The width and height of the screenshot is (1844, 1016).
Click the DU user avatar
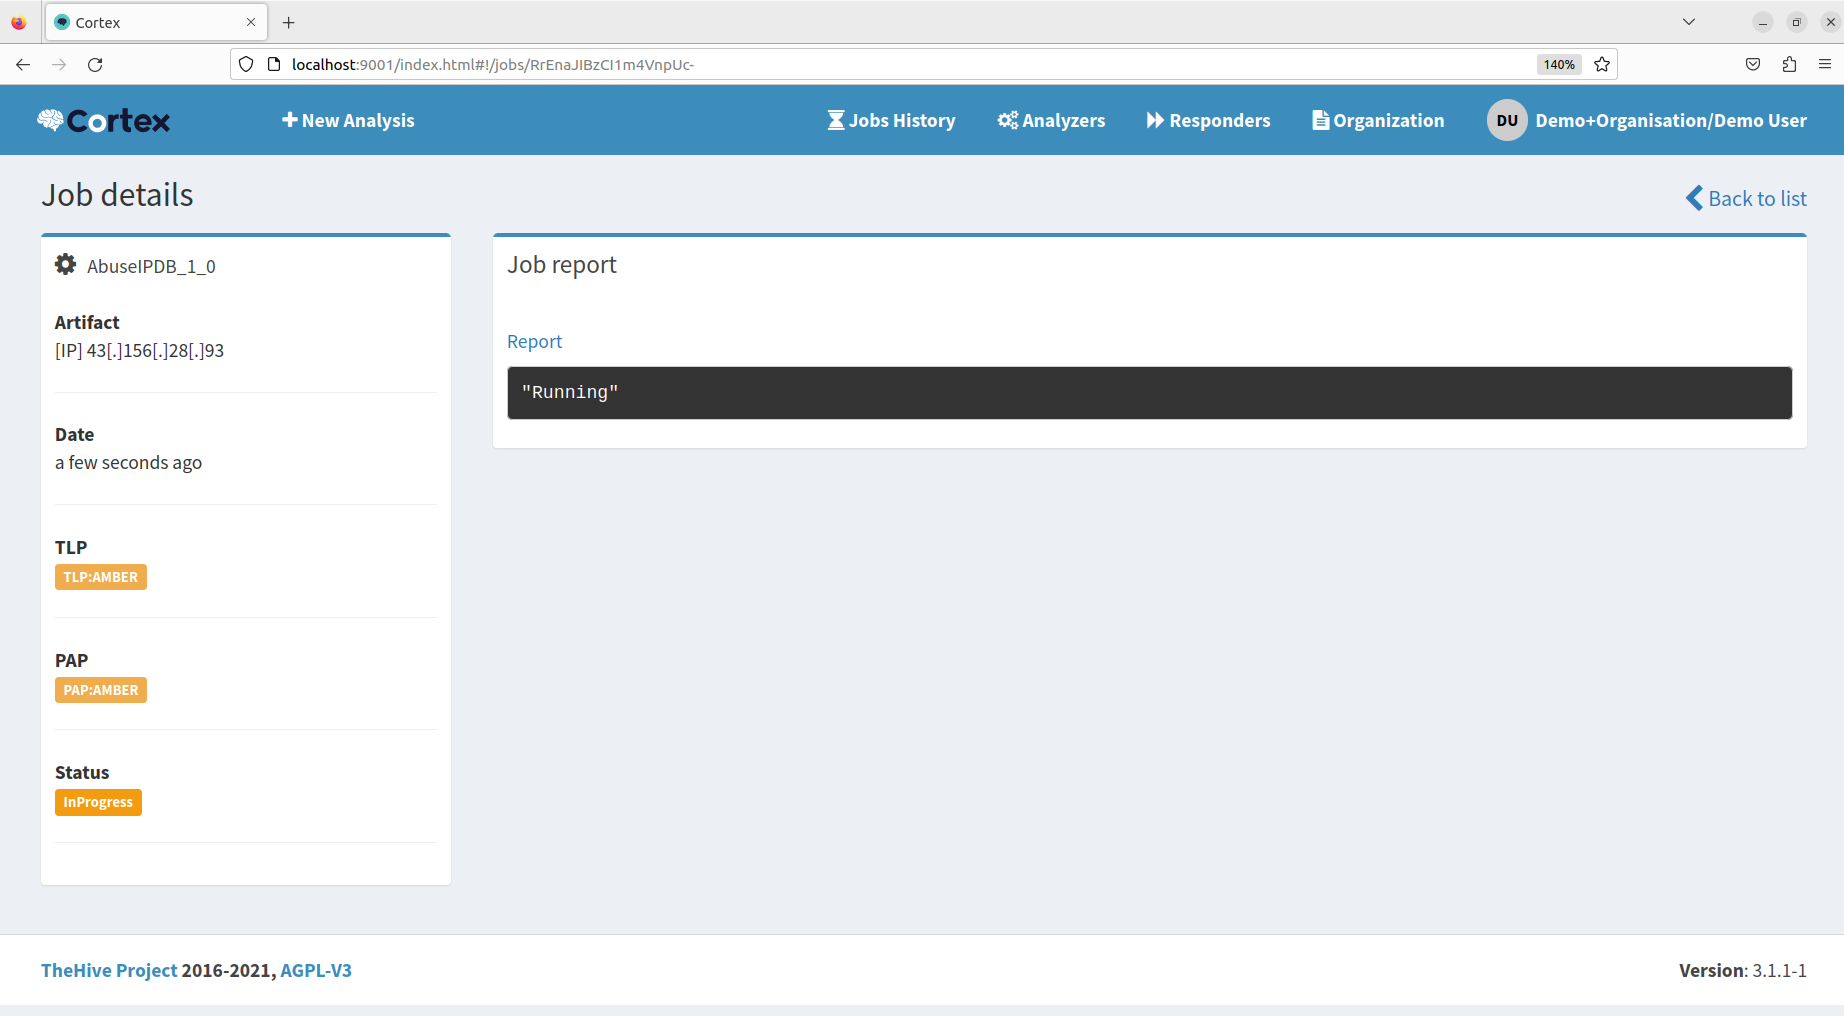[x=1507, y=120]
